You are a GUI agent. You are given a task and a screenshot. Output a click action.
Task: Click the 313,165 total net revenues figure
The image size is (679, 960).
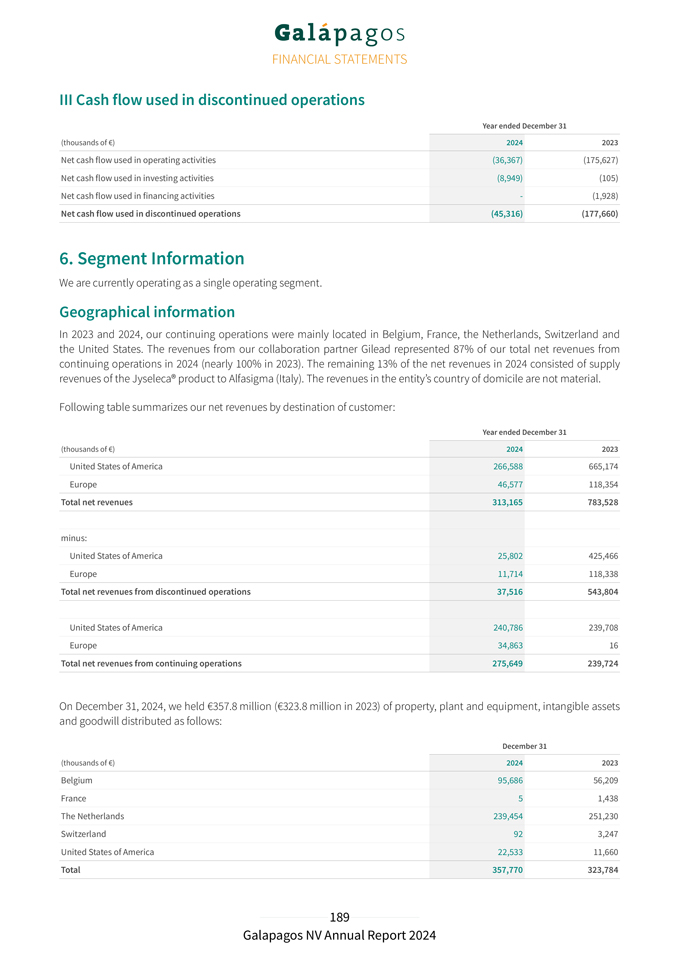click(x=507, y=502)
